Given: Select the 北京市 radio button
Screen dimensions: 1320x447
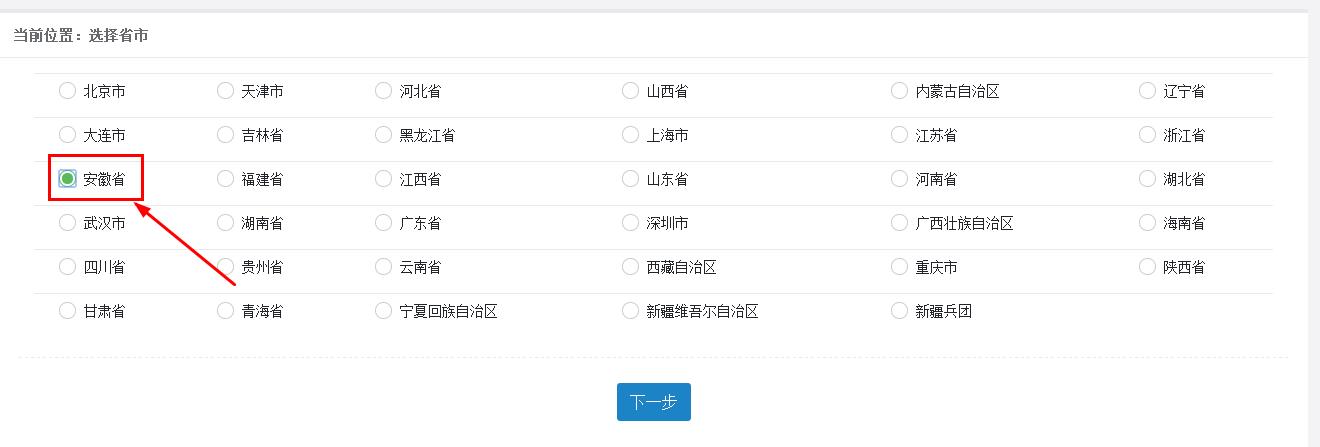Looking at the screenshot, I should 67,91.
